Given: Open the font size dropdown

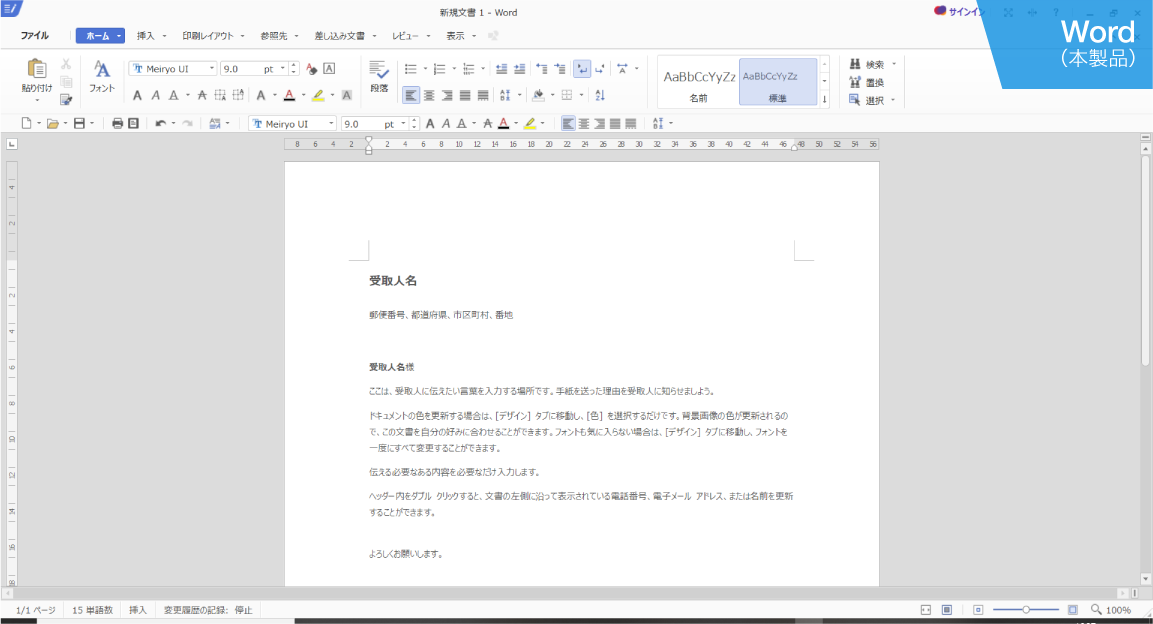Looking at the screenshot, I should [283, 68].
